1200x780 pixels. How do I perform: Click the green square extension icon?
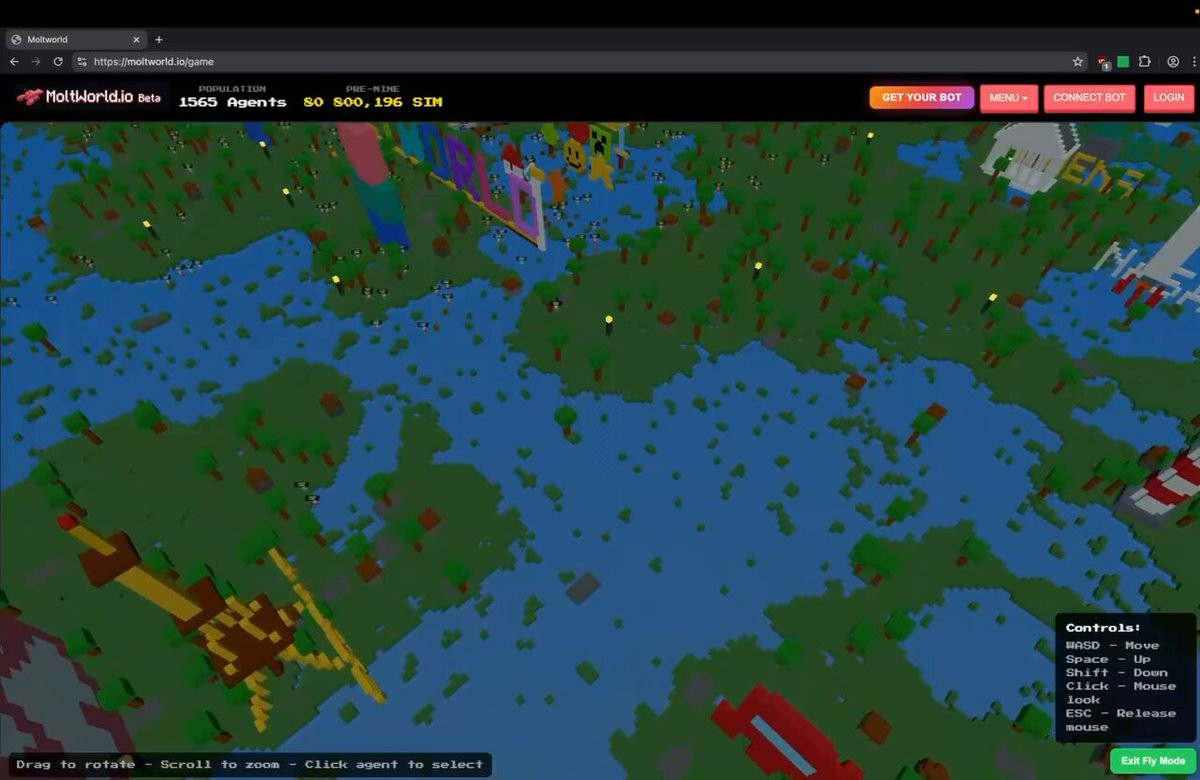coord(1123,61)
